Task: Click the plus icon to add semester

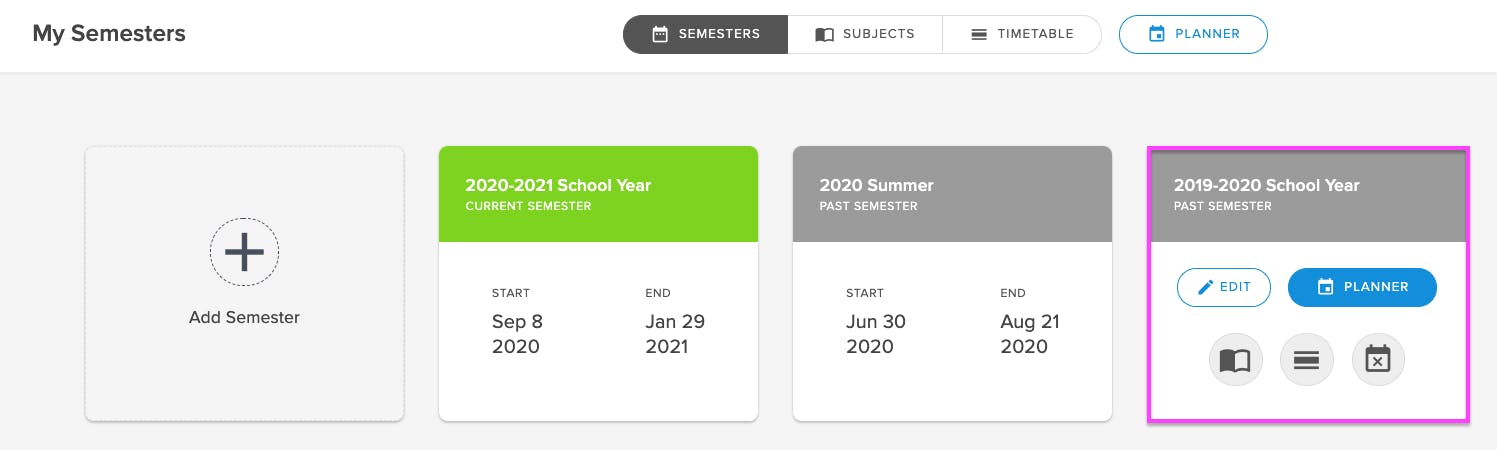Action: pos(244,253)
